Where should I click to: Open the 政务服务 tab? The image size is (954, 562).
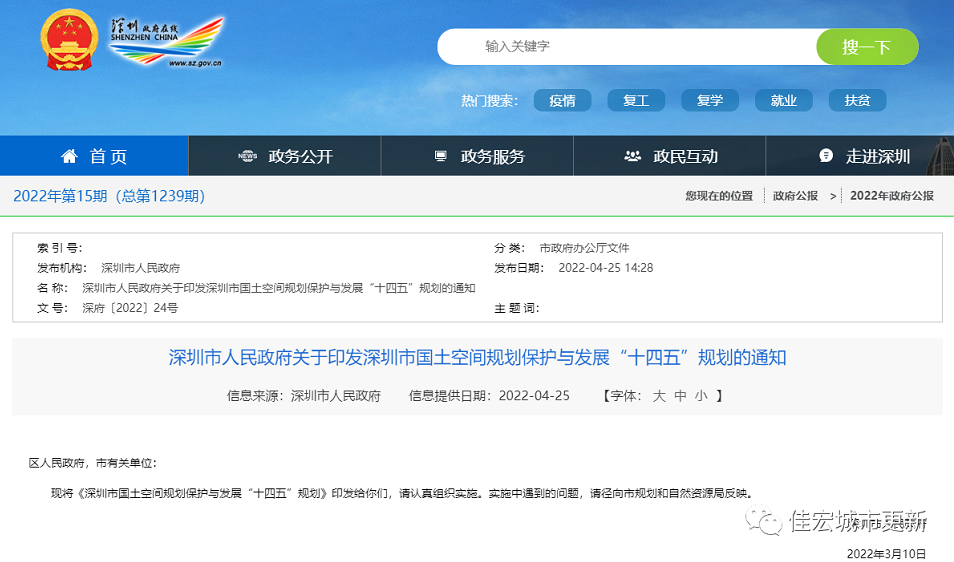point(492,156)
